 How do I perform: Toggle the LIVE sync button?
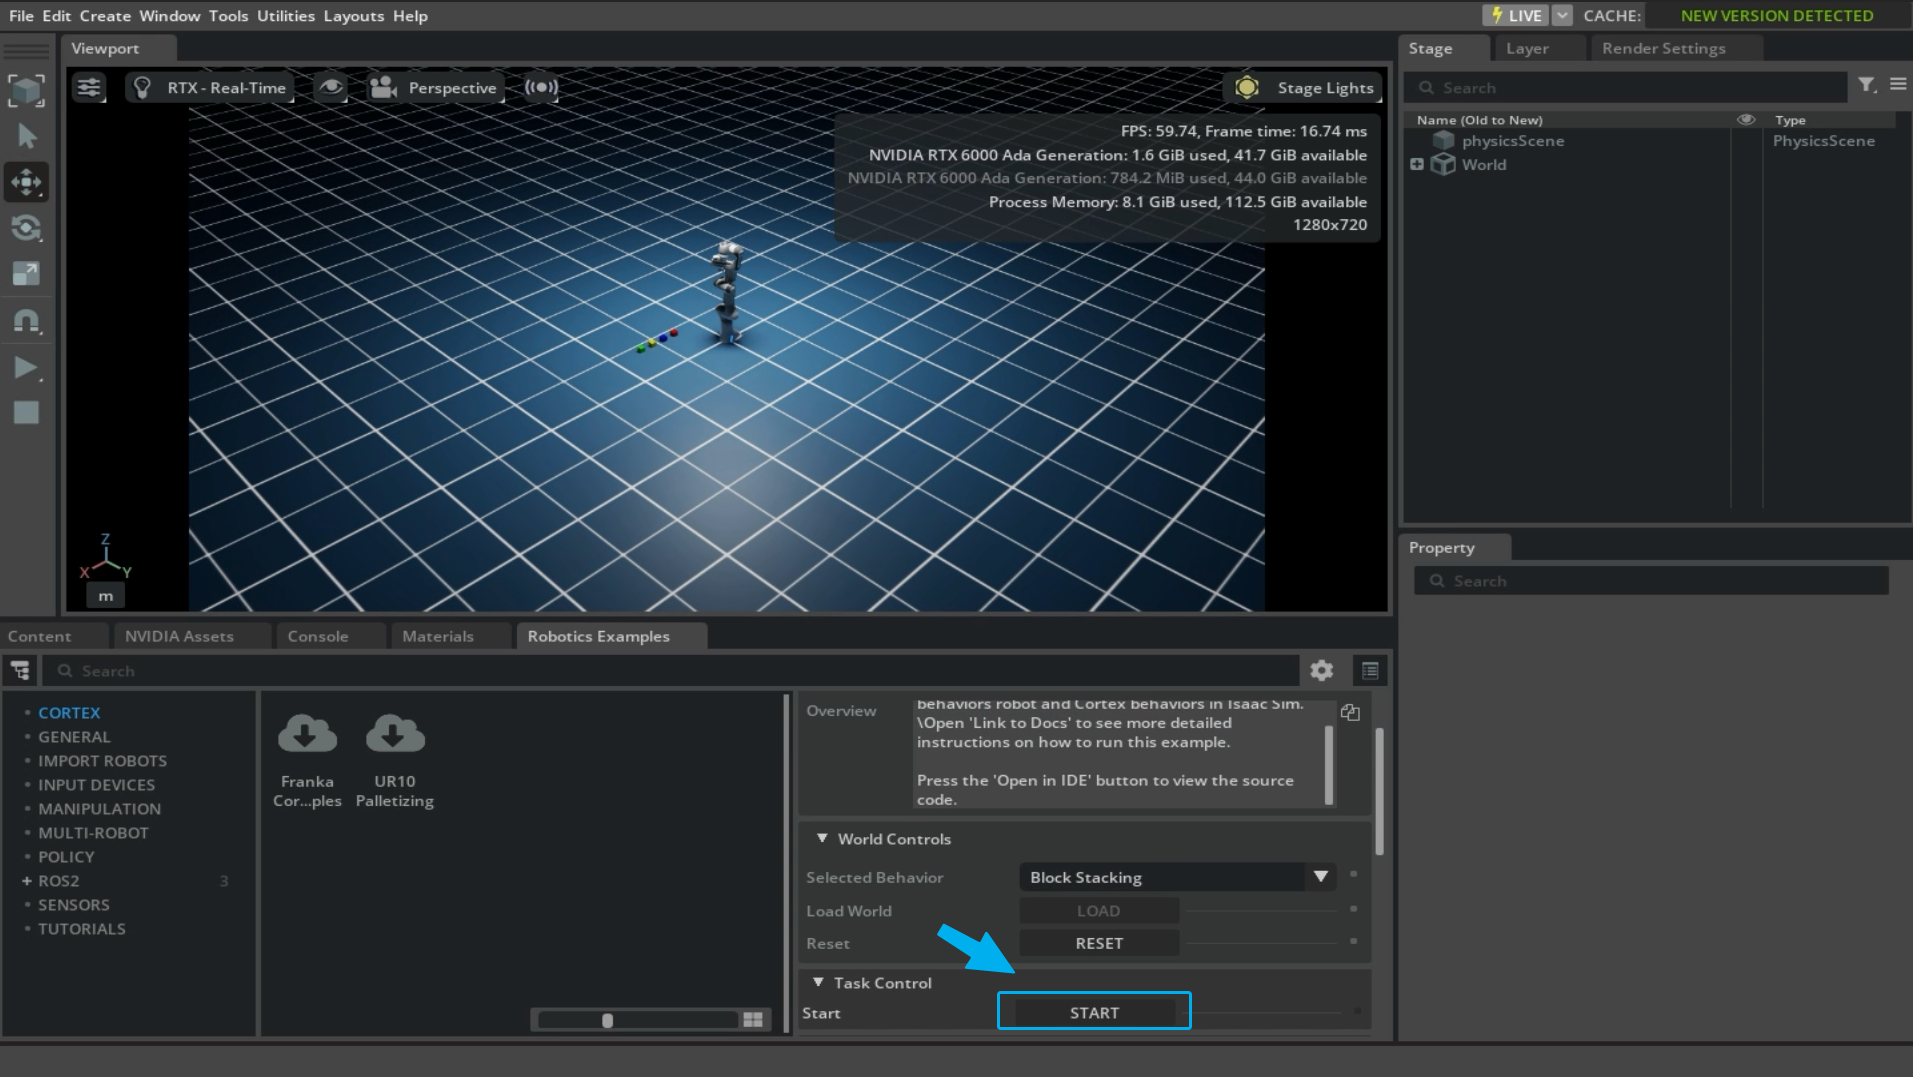1515,15
